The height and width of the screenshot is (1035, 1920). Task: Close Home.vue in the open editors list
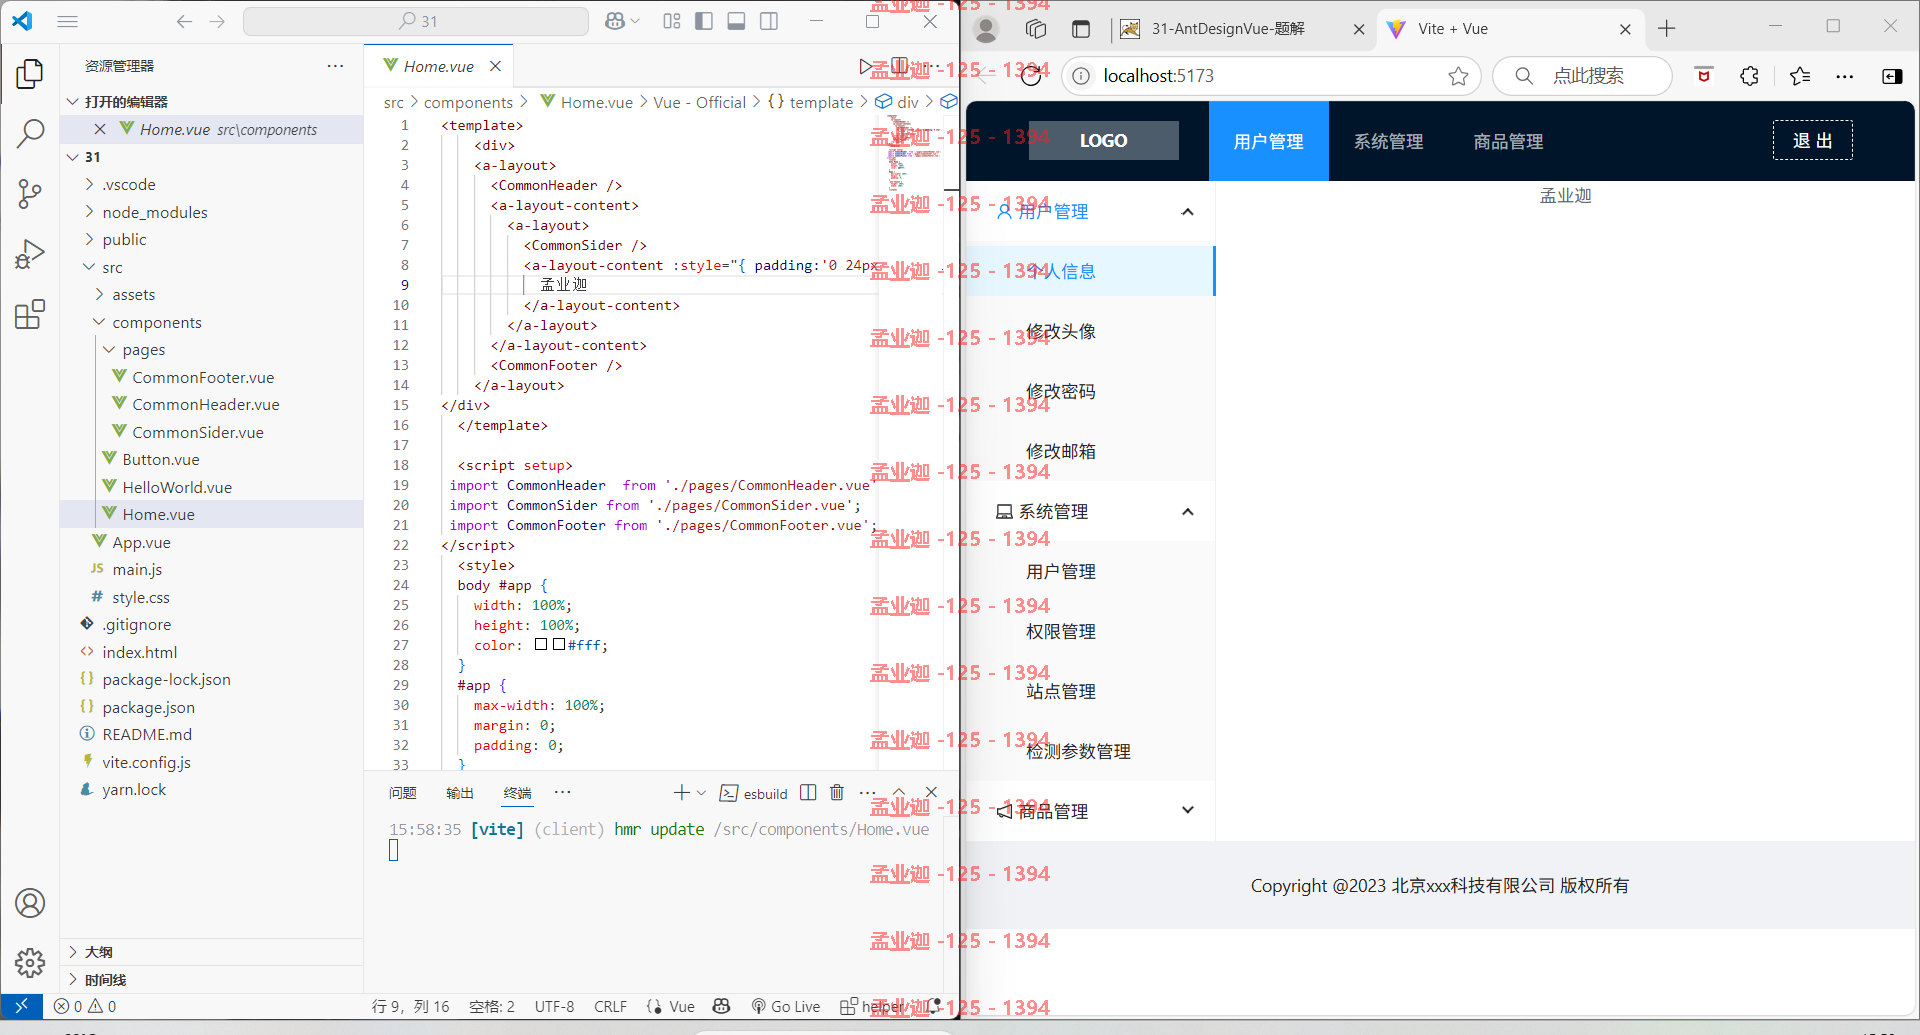pos(100,129)
